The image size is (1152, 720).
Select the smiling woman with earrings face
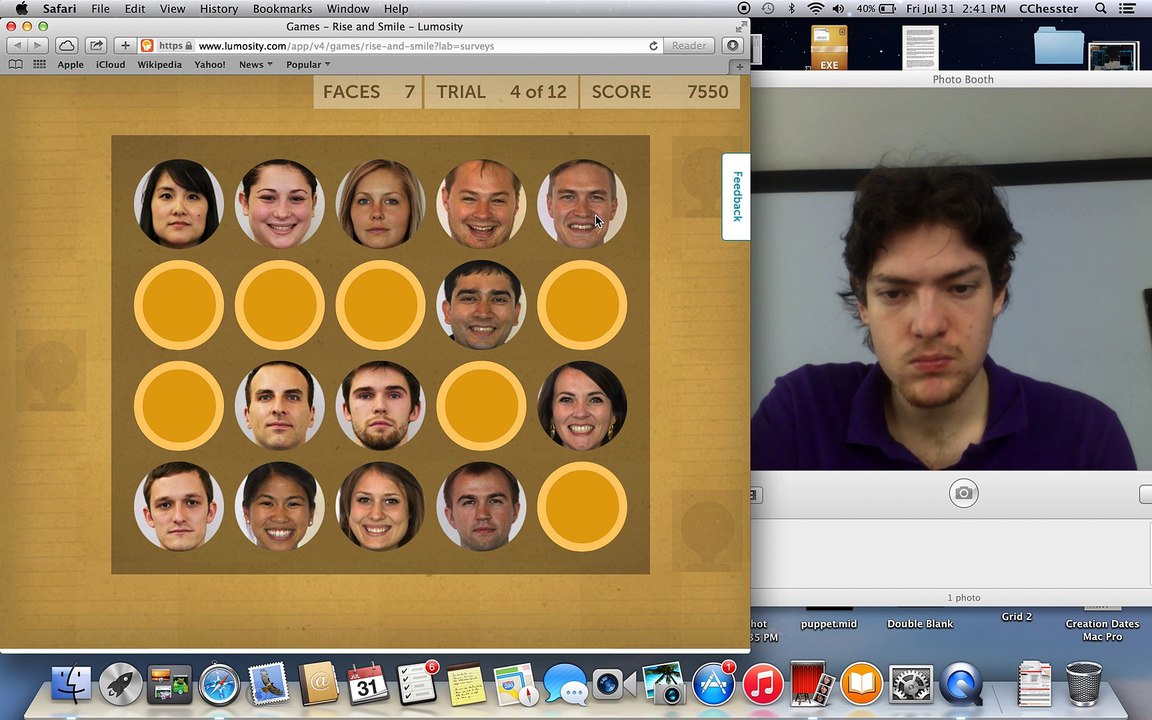[x=582, y=406]
